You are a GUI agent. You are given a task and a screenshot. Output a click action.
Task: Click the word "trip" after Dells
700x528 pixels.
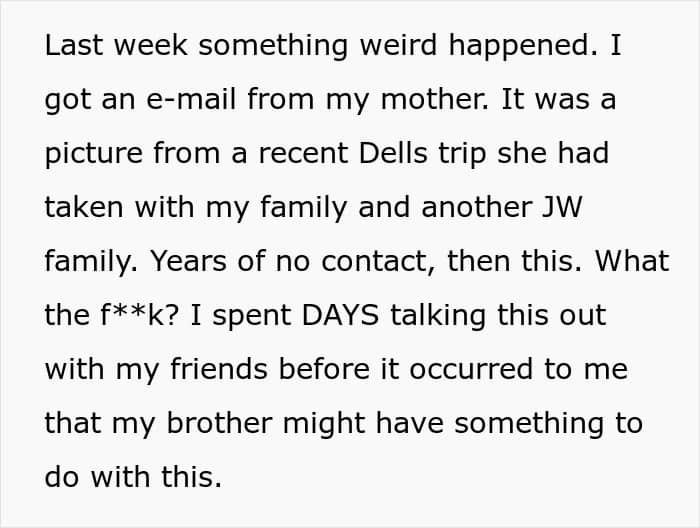click(462, 153)
